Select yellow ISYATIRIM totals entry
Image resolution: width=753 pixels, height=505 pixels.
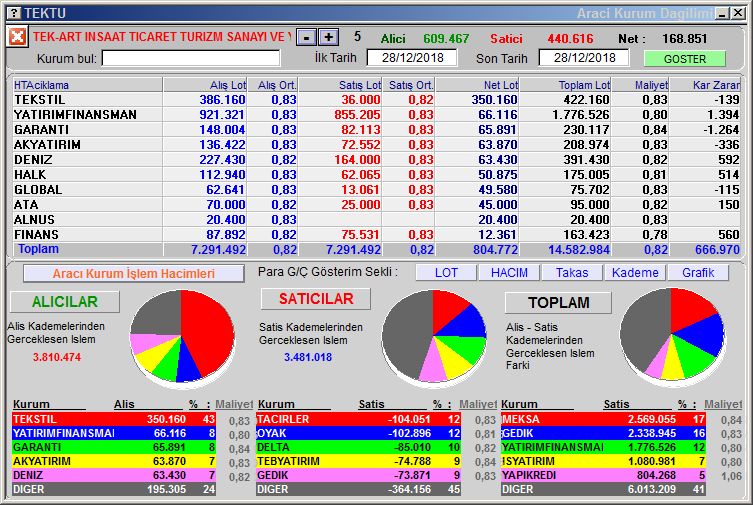pos(604,461)
